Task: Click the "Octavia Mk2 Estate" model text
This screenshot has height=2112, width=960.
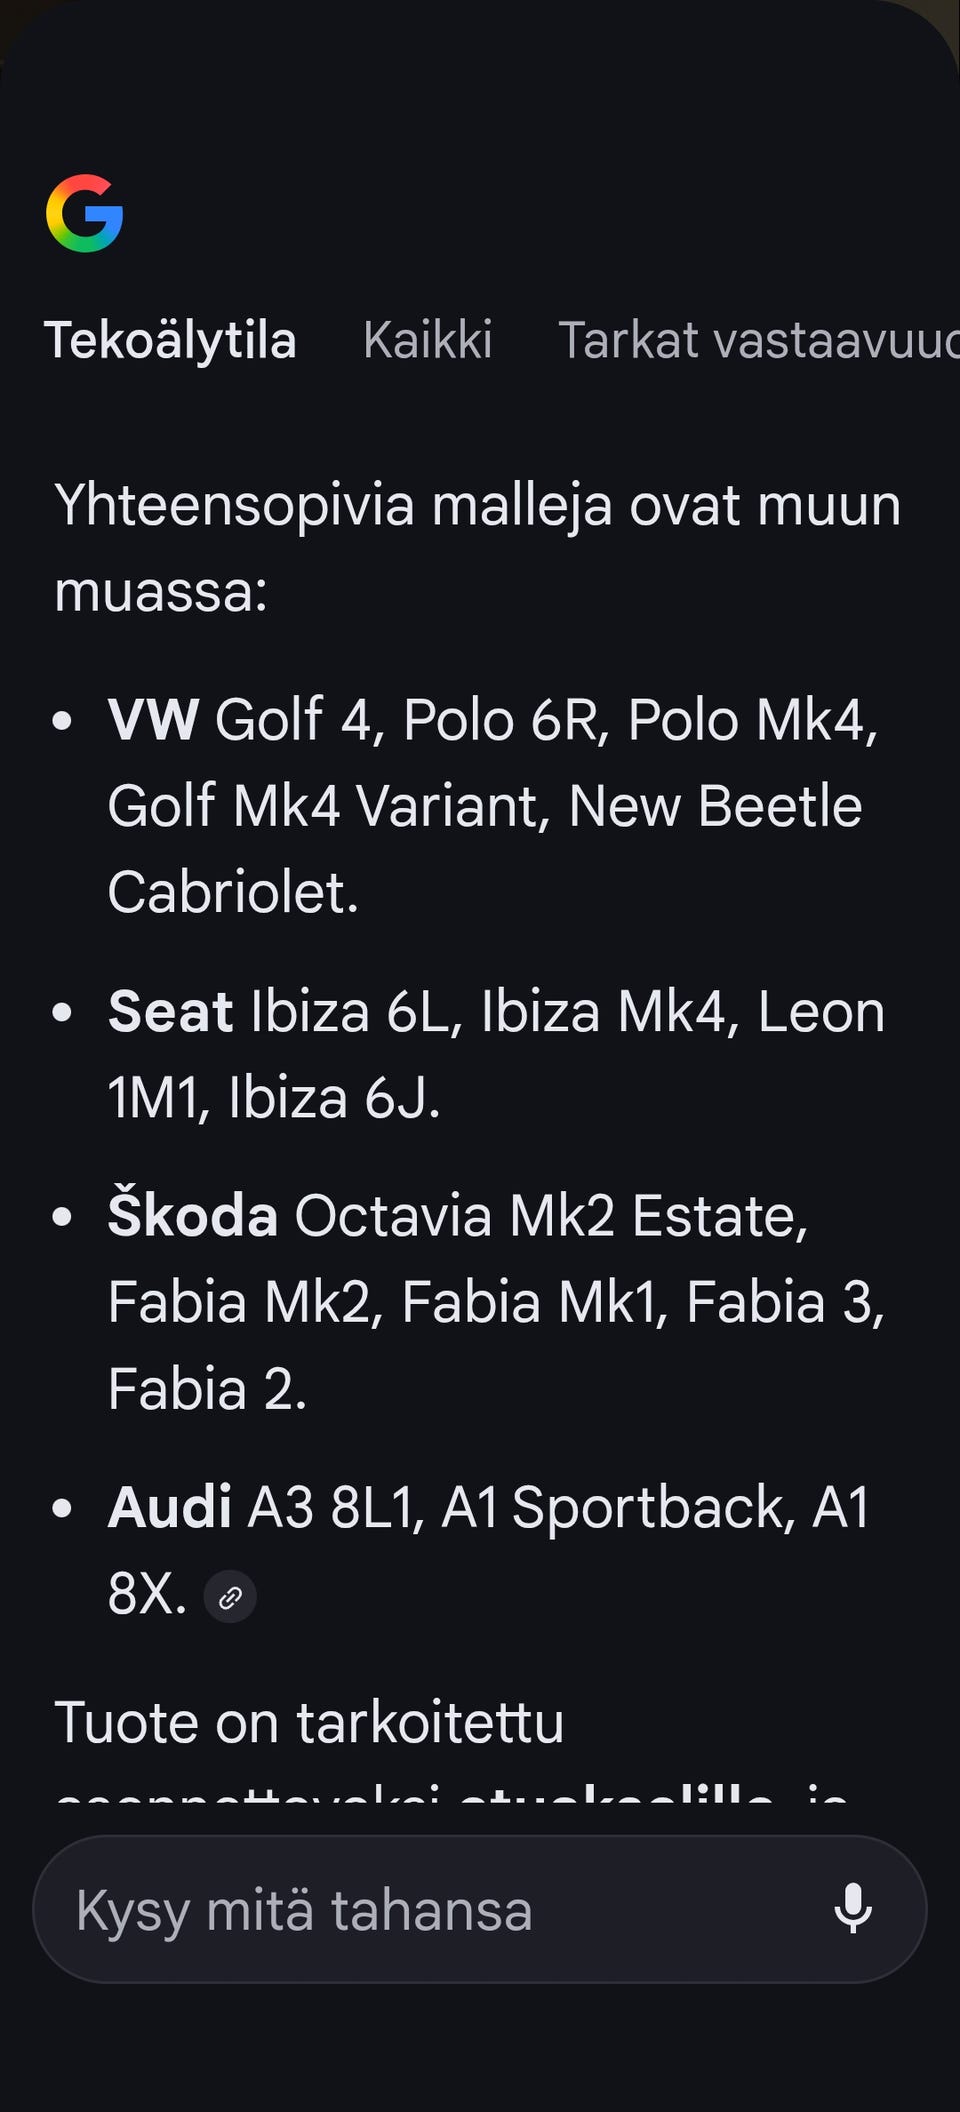Action: point(550,1217)
